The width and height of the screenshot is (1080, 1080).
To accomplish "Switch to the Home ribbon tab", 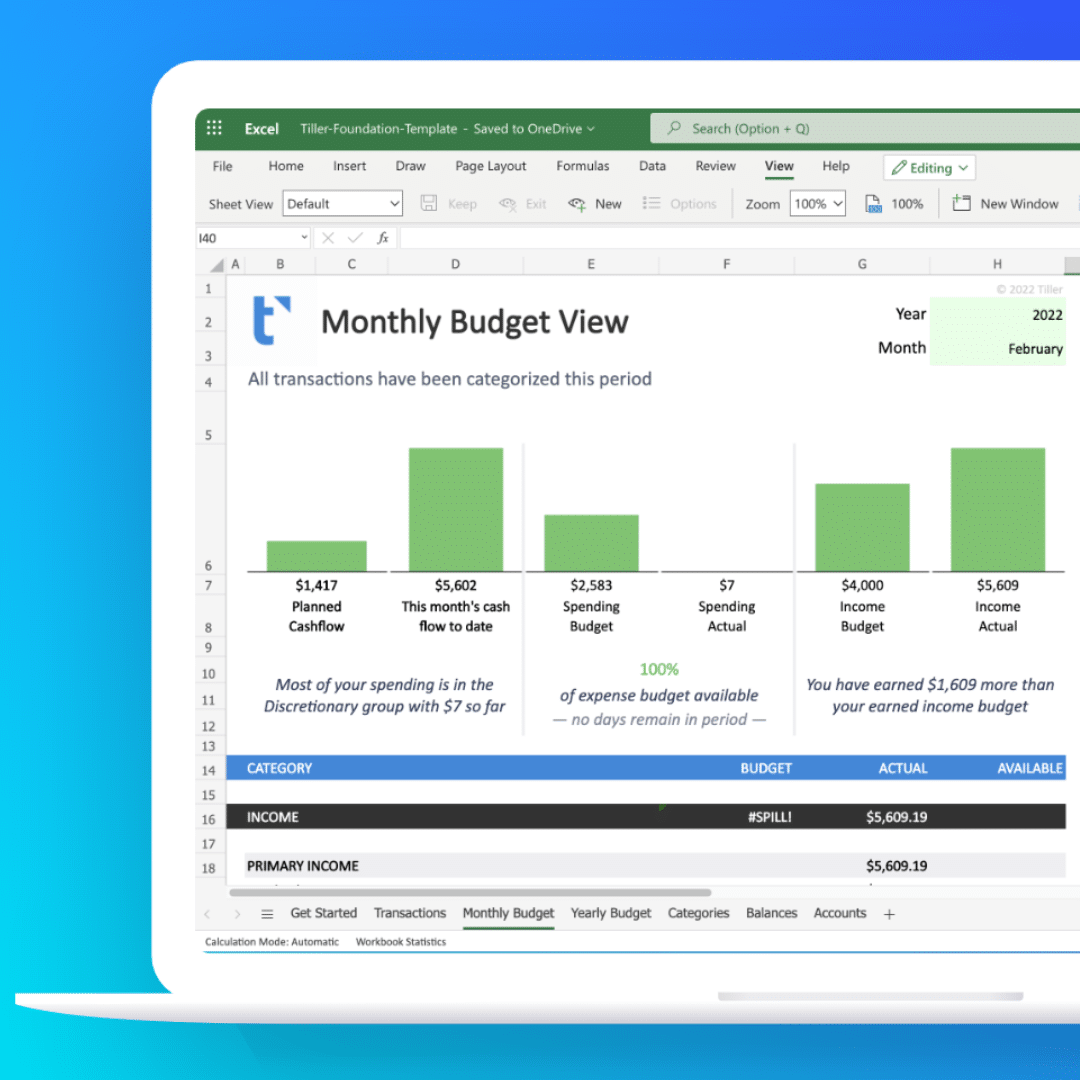I will (286, 166).
